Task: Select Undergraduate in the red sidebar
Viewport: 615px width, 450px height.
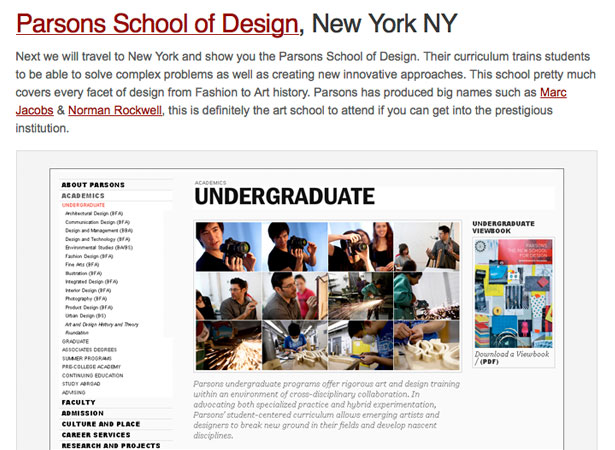Action: [x=83, y=205]
